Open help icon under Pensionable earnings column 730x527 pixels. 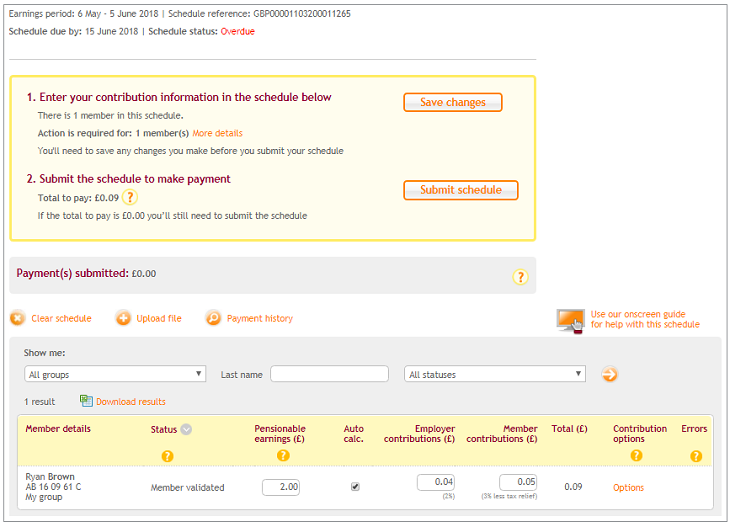[283, 455]
